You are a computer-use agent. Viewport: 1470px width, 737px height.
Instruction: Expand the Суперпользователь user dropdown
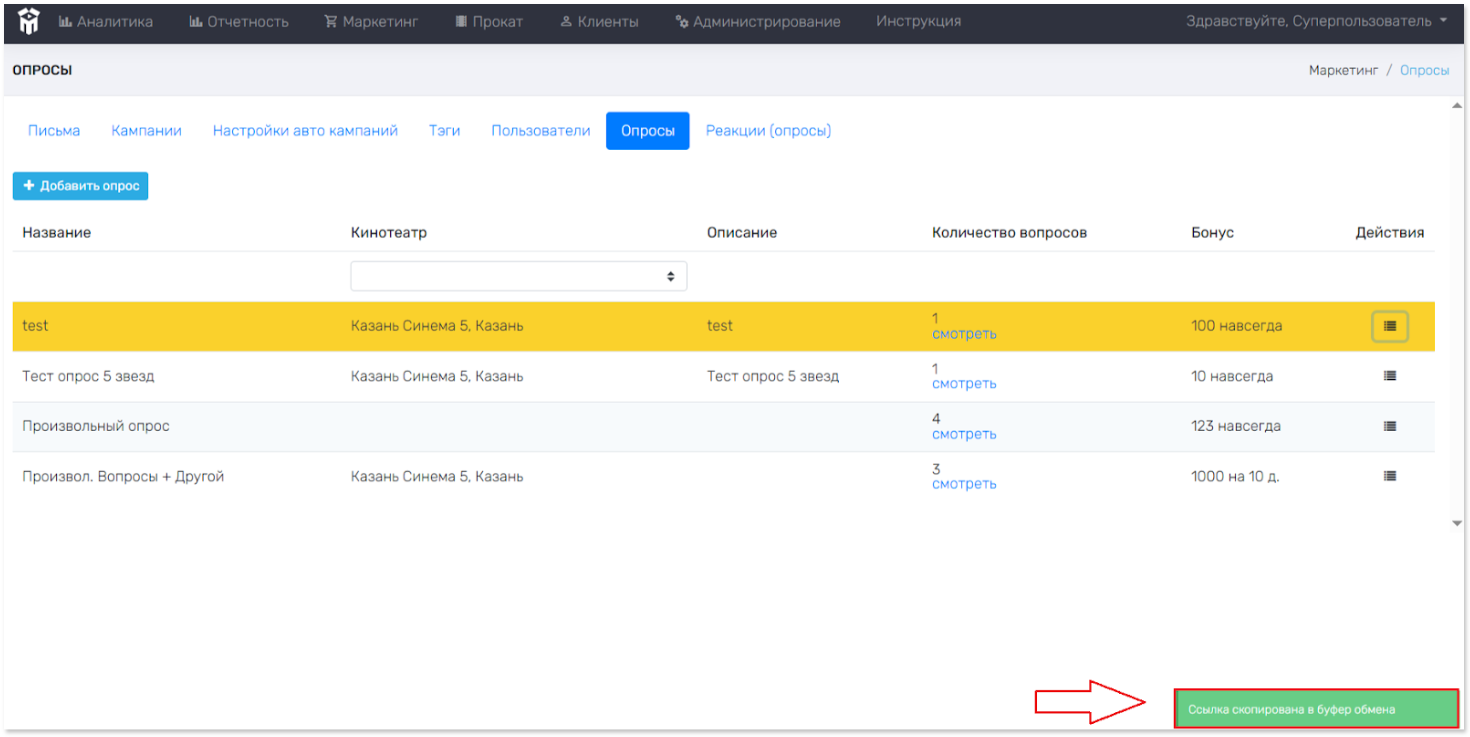click(1316, 21)
